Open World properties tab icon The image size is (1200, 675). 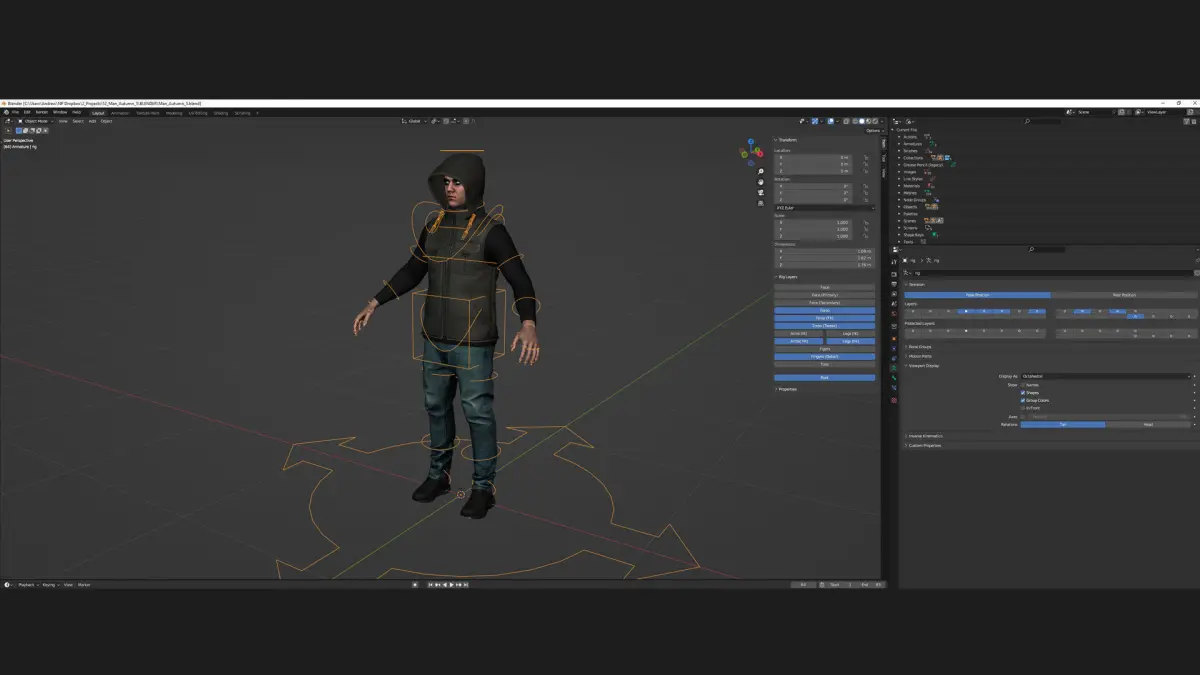(x=894, y=314)
